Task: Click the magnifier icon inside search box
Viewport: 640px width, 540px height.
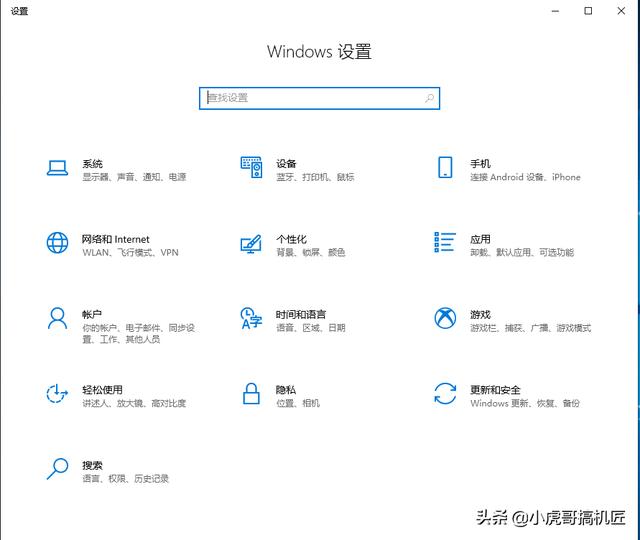Action: click(429, 98)
